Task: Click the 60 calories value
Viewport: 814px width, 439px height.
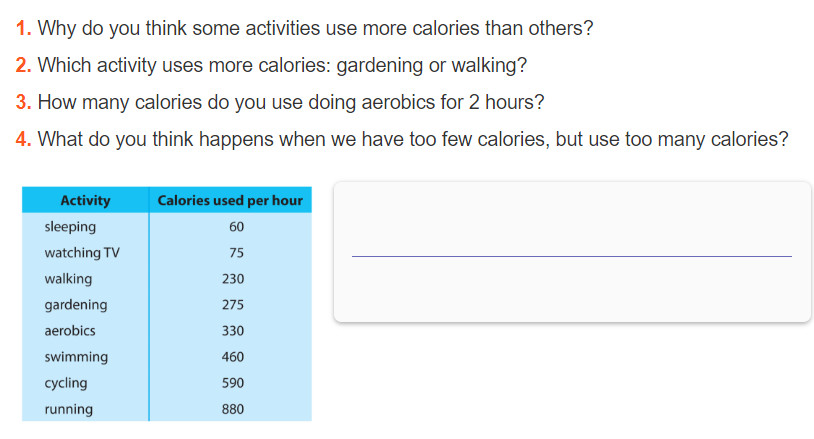Action: pos(236,227)
